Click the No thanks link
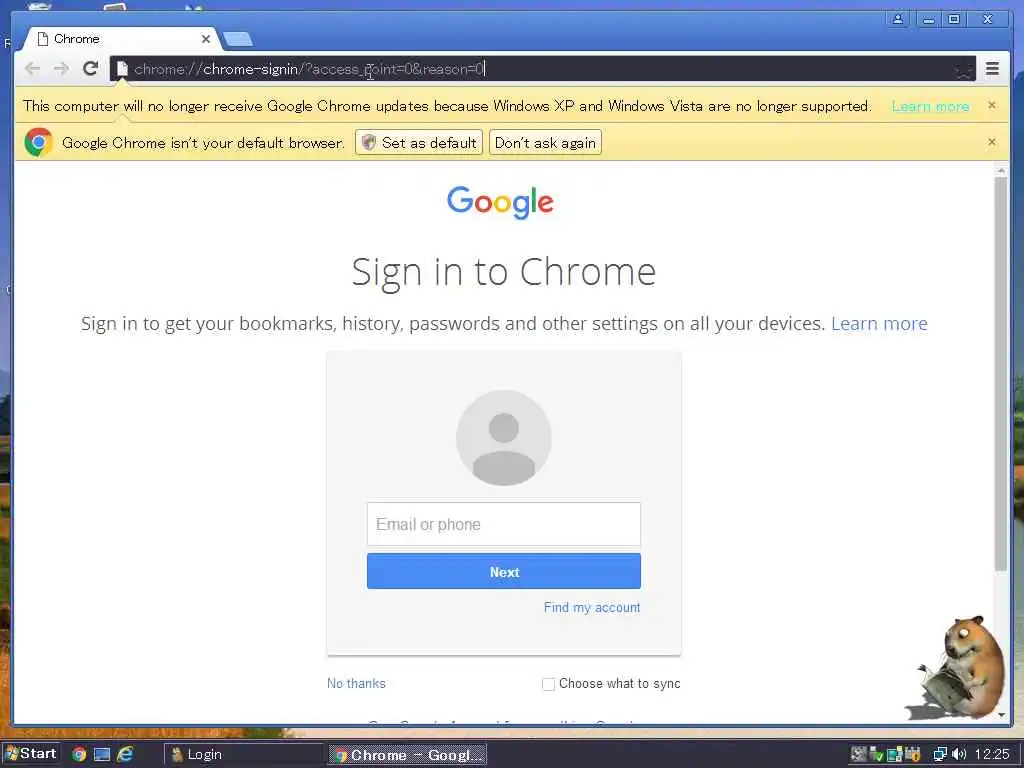The image size is (1024, 768). [356, 684]
